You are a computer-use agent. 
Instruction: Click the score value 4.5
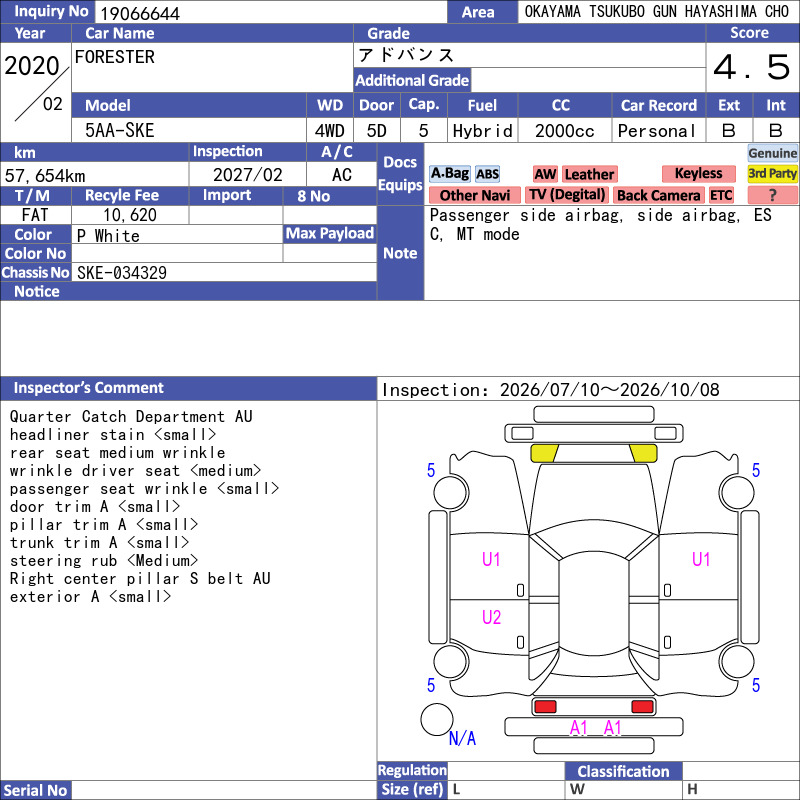(x=752, y=67)
